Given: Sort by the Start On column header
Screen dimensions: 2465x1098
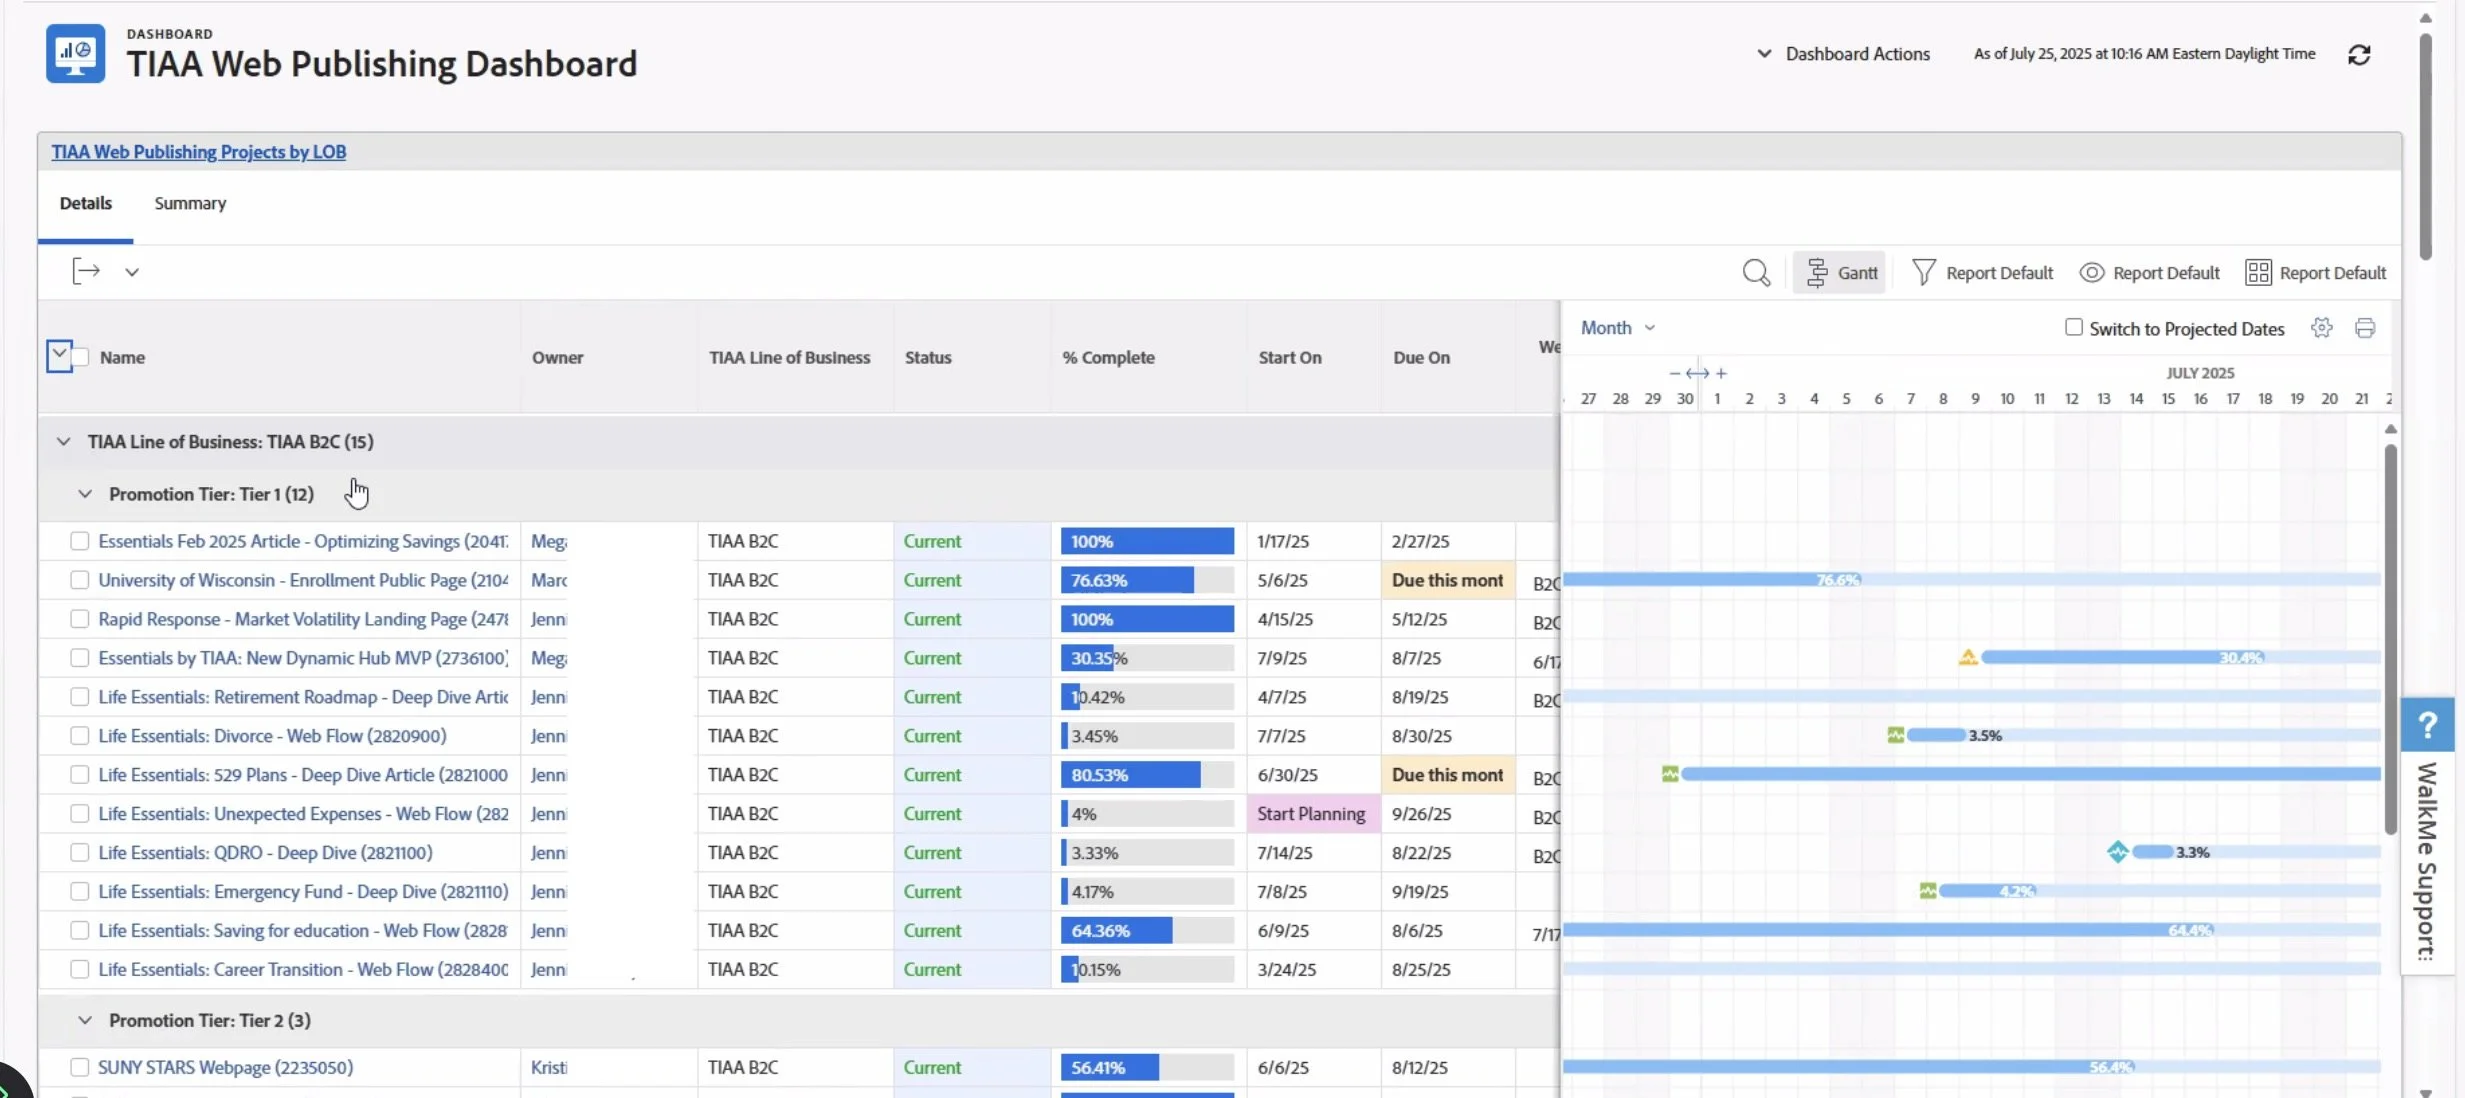Looking at the screenshot, I should (1289, 357).
